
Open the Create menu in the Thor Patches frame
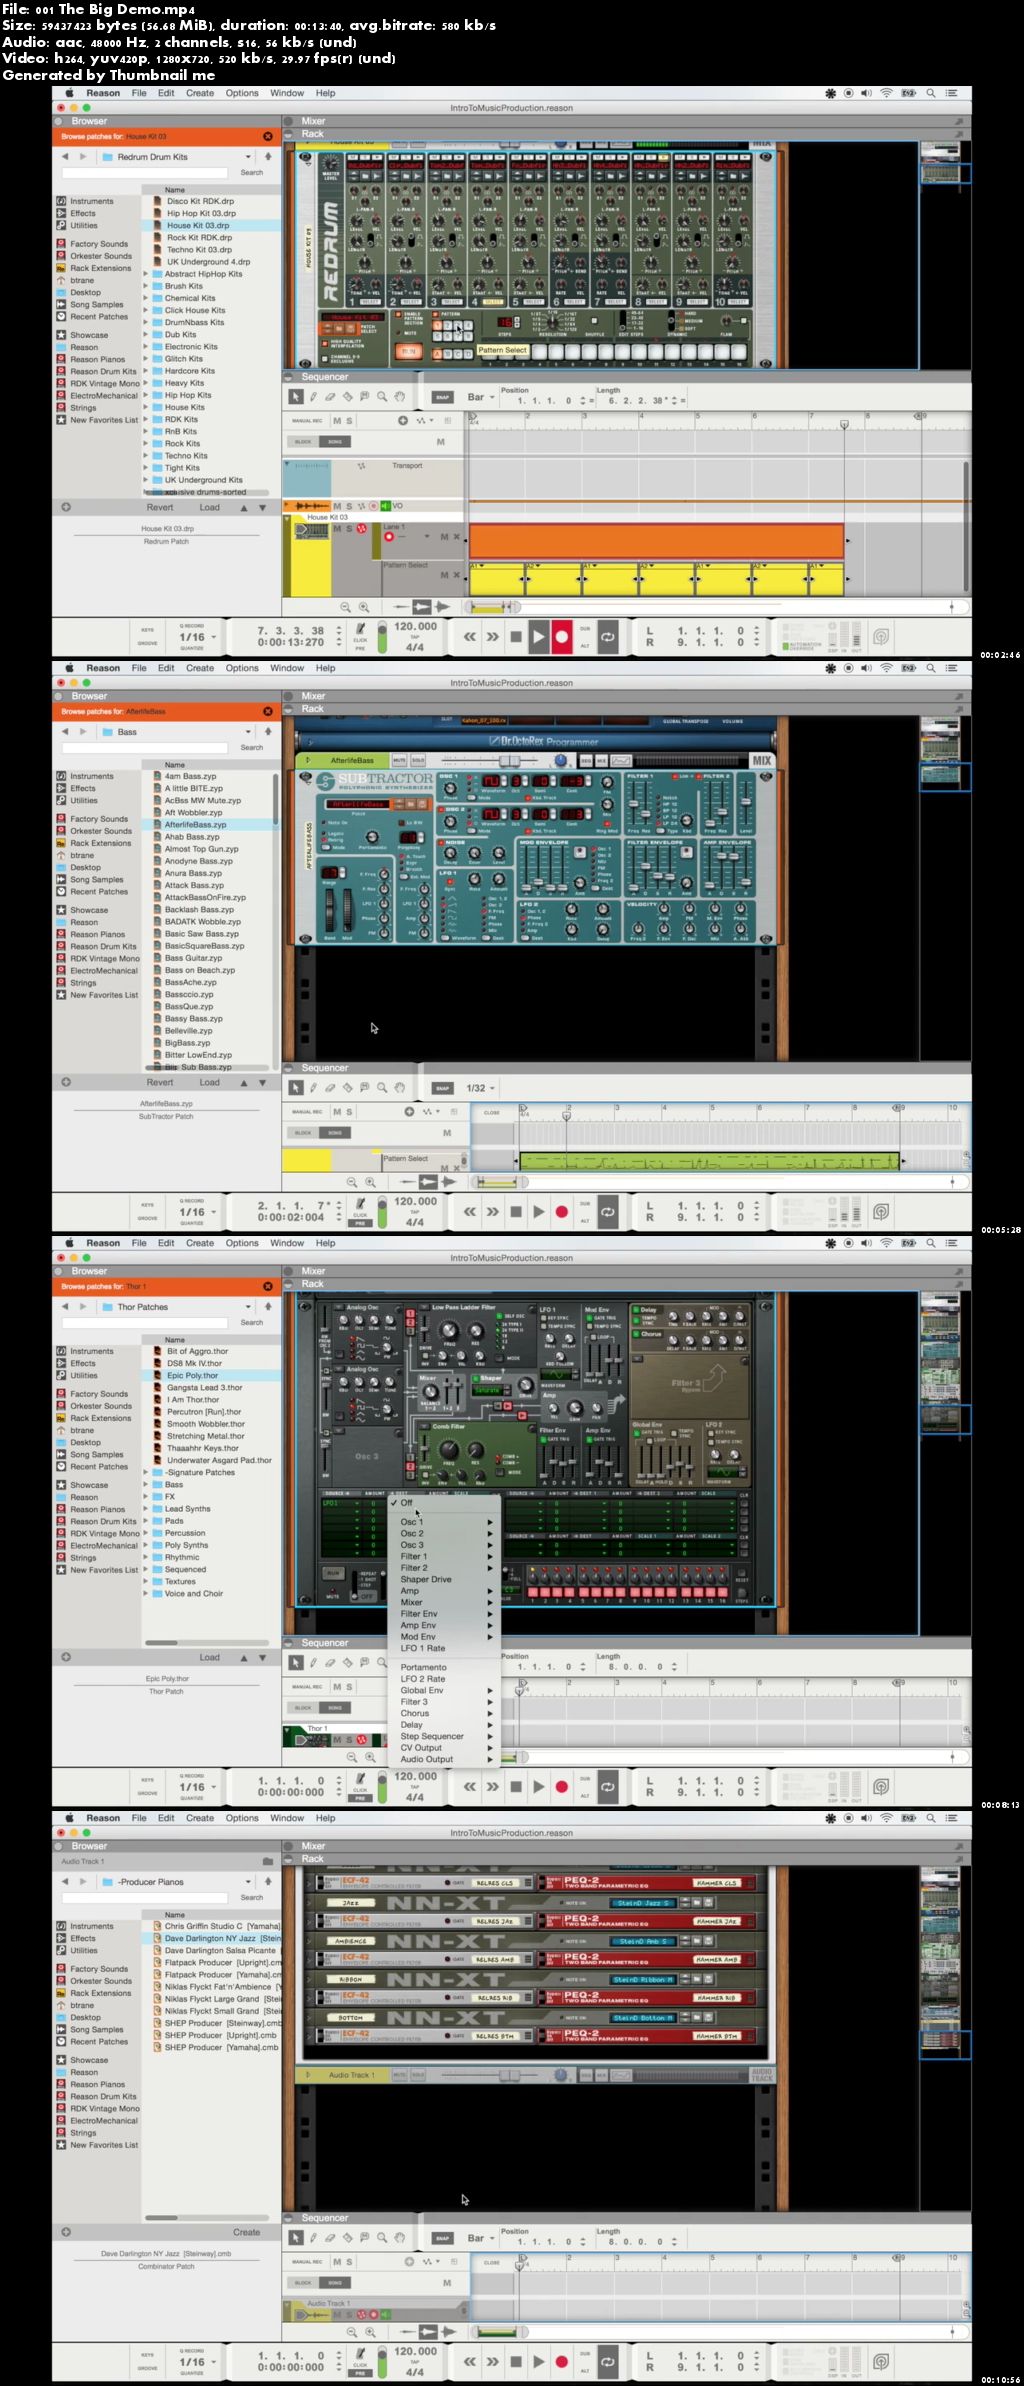[200, 1243]
